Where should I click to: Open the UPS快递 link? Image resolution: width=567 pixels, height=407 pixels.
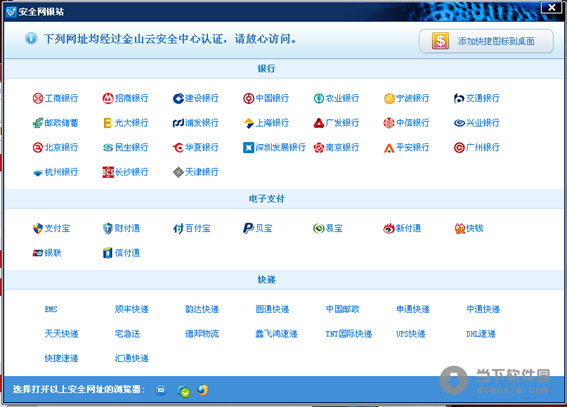click(x=411, y=334)
